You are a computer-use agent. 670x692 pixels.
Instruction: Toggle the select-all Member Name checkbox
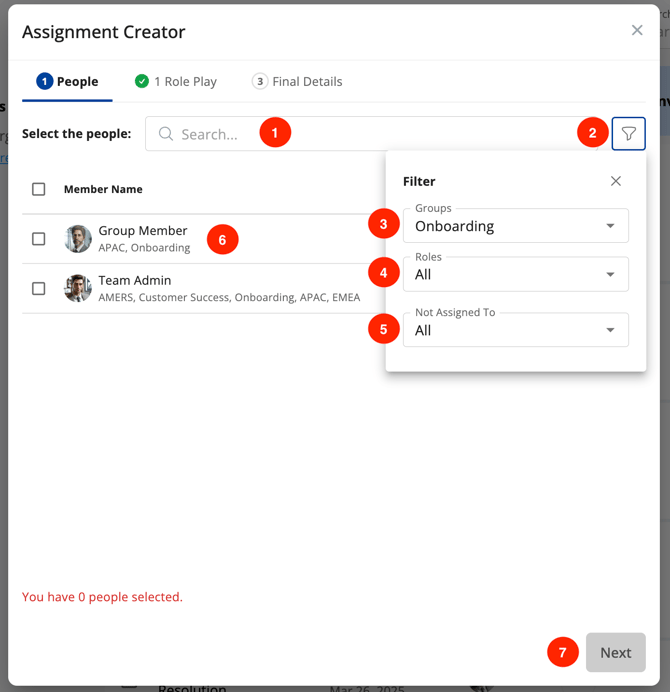click(x=39, y=189)
